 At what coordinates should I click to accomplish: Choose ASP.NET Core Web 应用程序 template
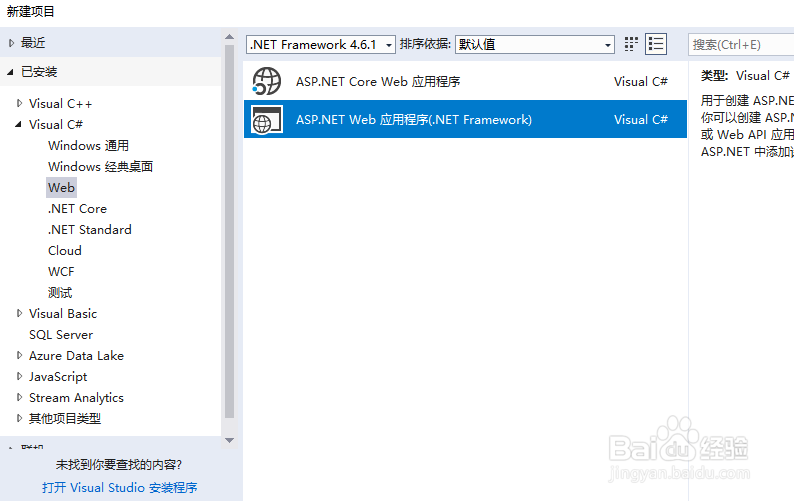[465, 81]
